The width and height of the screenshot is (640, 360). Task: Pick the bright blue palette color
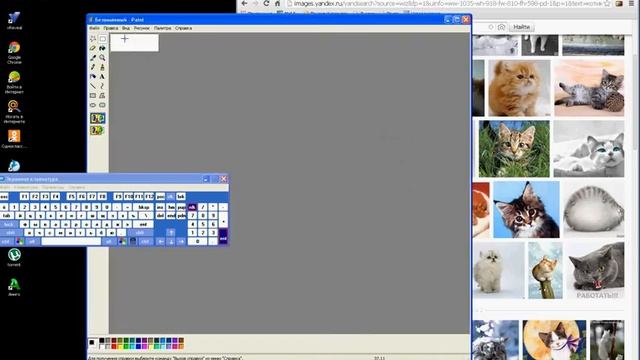click(138, 346)
